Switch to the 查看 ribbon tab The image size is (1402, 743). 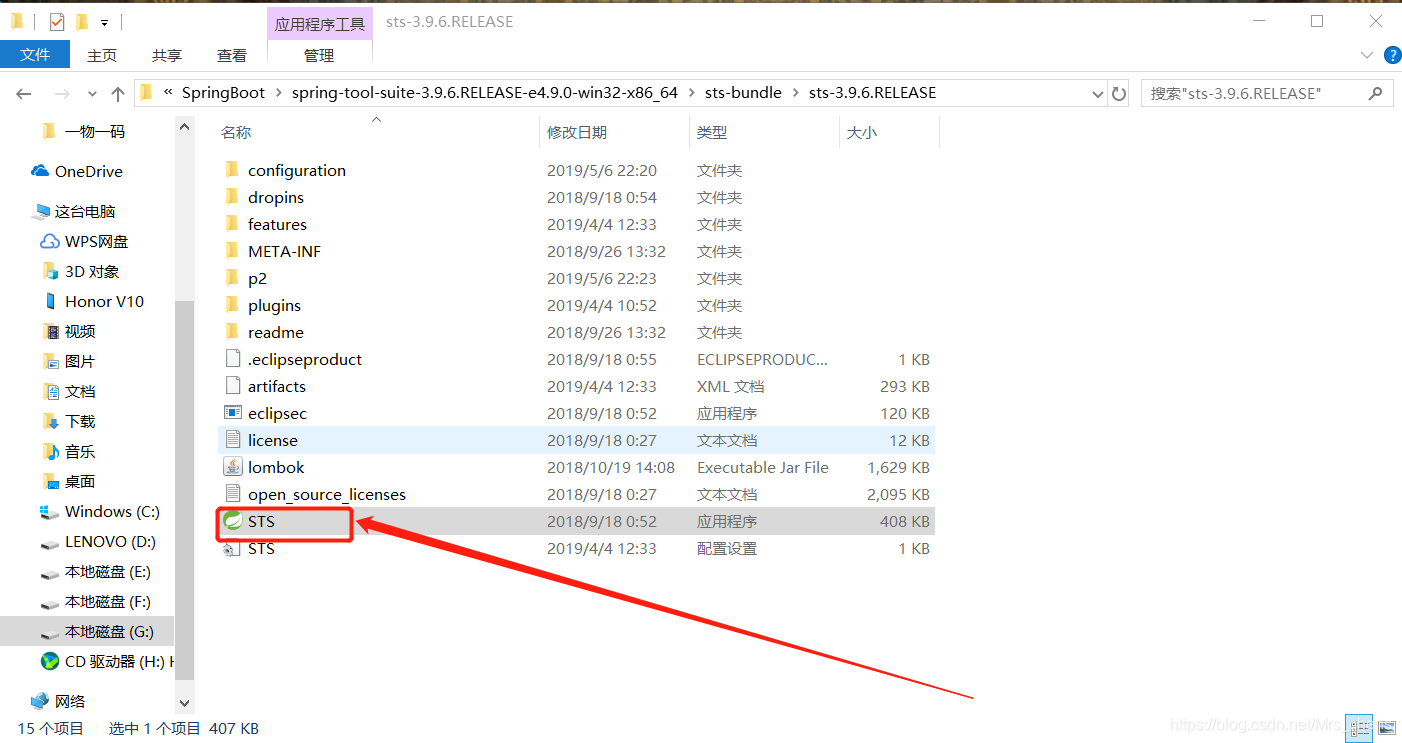point(232,55)
